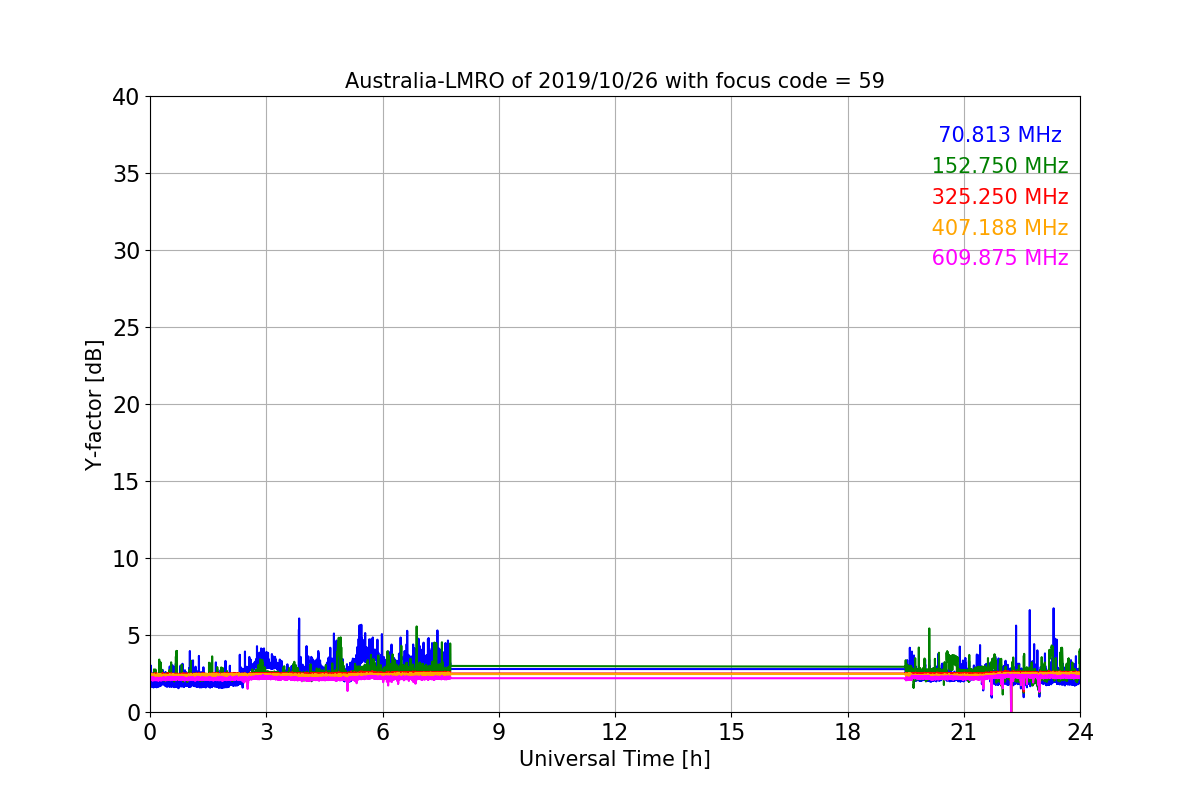Select the 407.188 MHz legend label
1200x800 pixels.
point(1000,228)
